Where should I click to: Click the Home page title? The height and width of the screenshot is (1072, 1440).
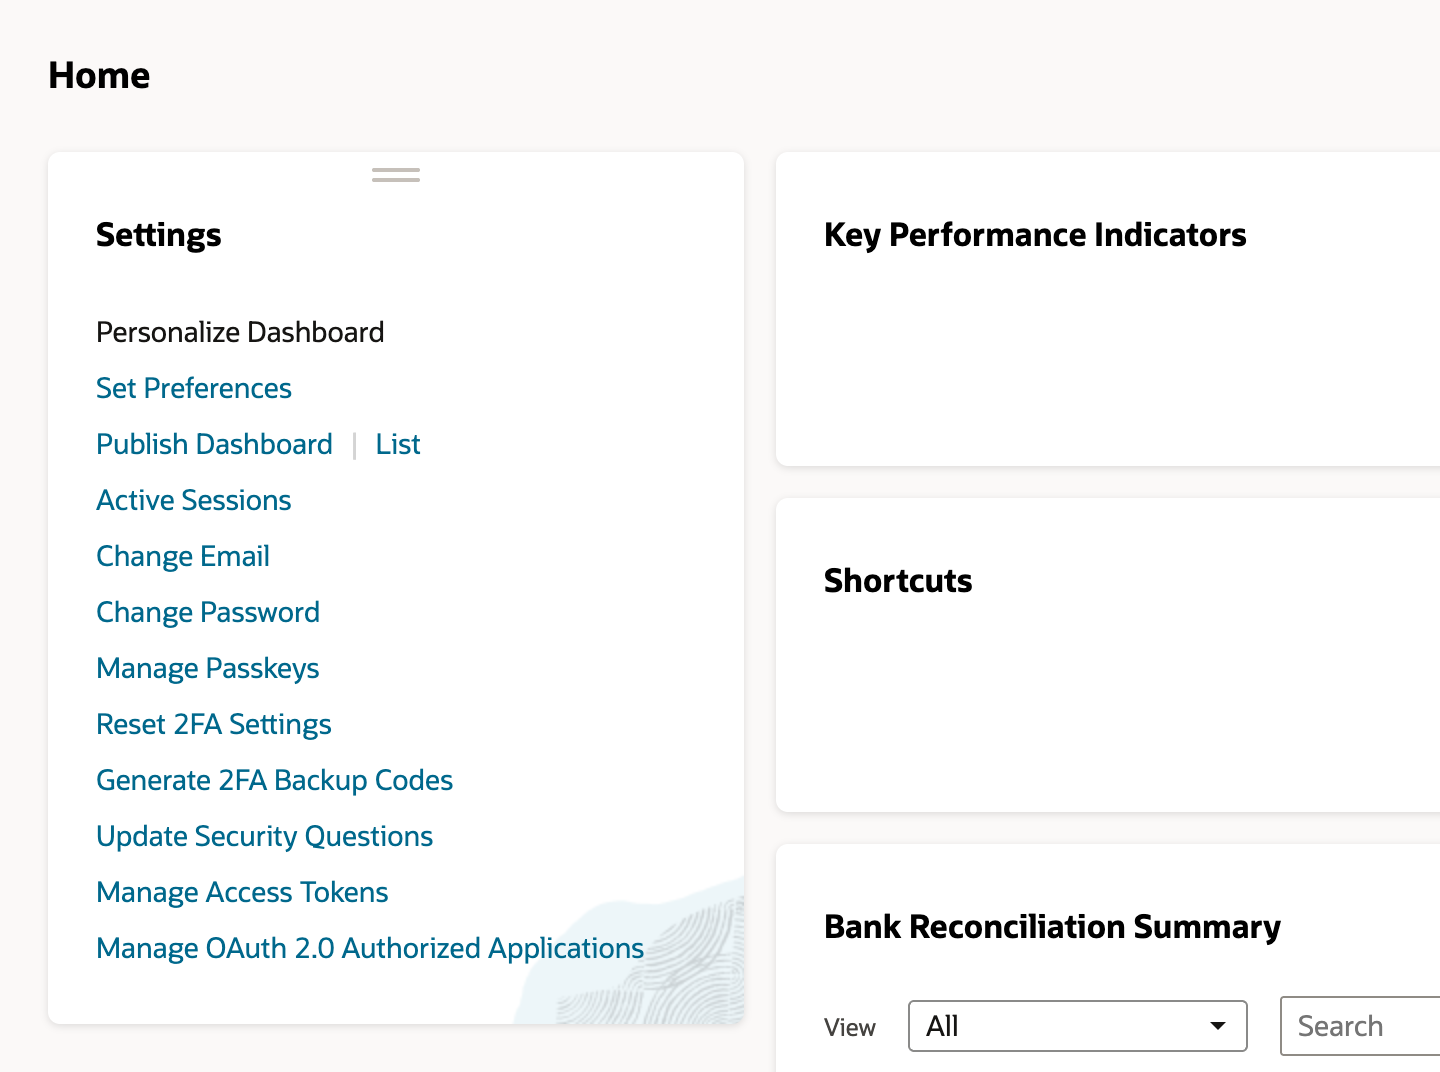(99, 76)
